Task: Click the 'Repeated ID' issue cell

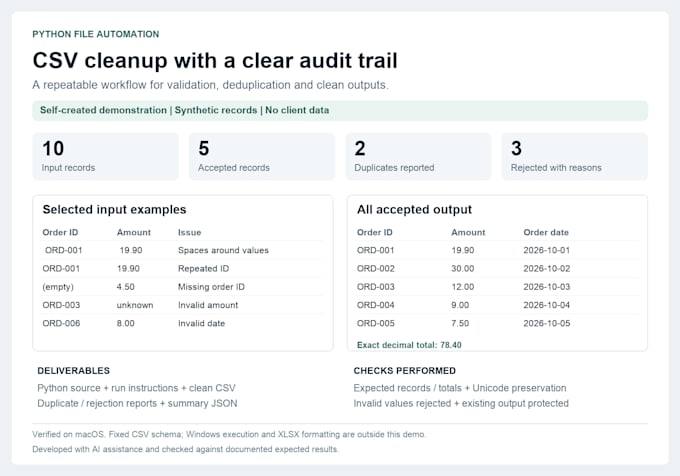Action: point(203,269)
